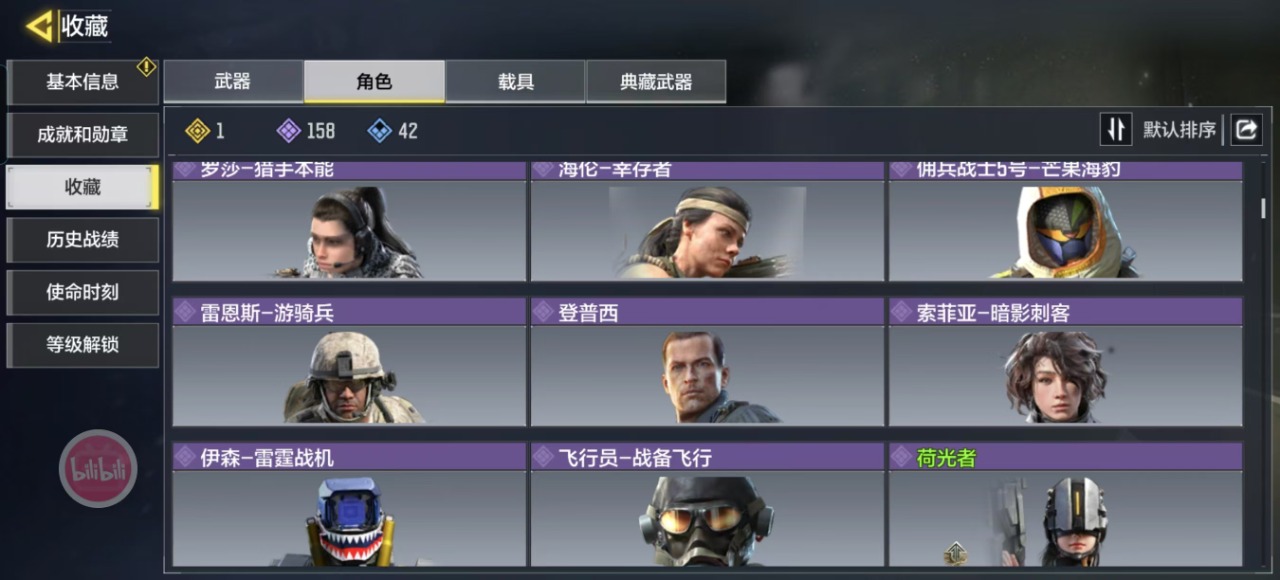Click the bilibili watermark logo
The height and width of the screenshot is (580, 1280).
tap(98, 468)
